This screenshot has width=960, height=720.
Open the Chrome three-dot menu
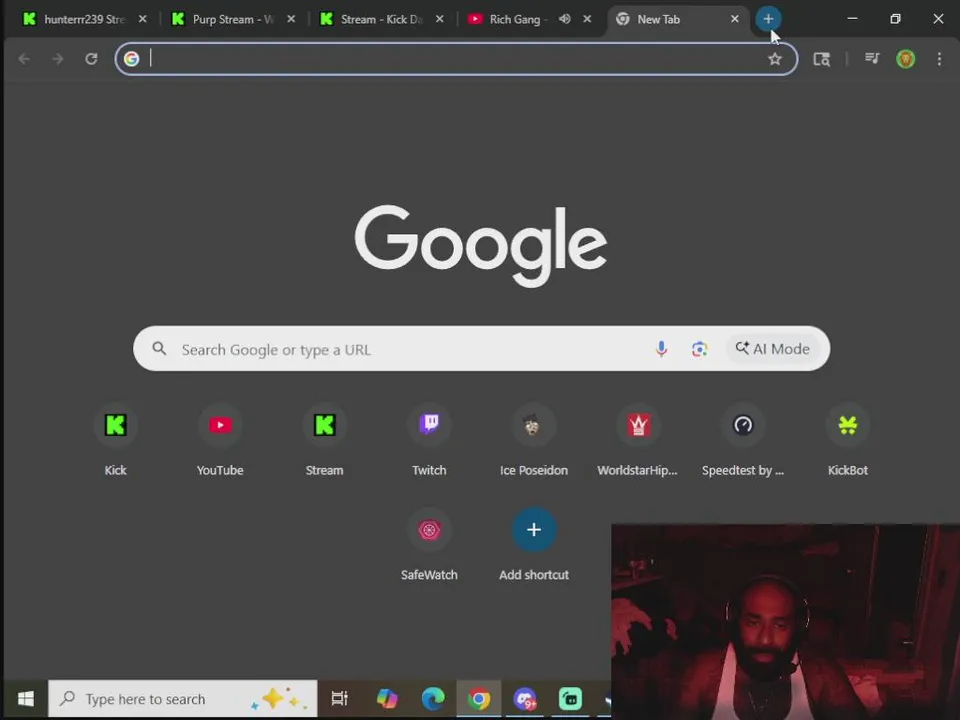coord(939,59)
